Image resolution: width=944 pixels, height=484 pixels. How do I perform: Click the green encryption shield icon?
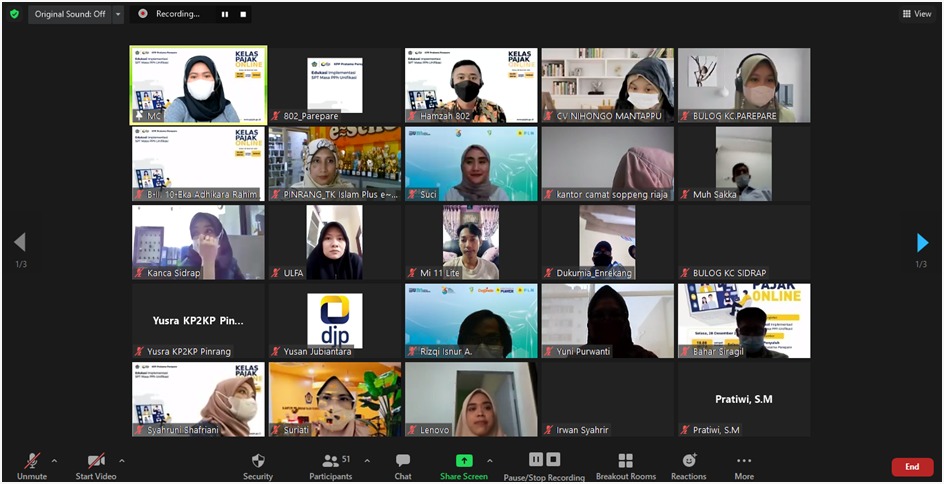[14, 14]
